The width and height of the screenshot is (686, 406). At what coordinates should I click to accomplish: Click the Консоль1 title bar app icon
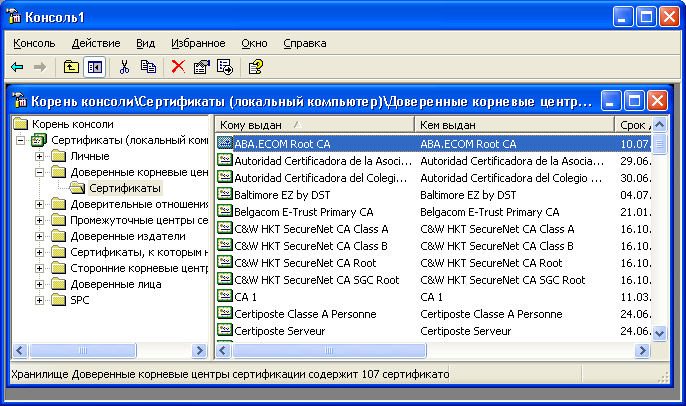click(x=14, y=17)
